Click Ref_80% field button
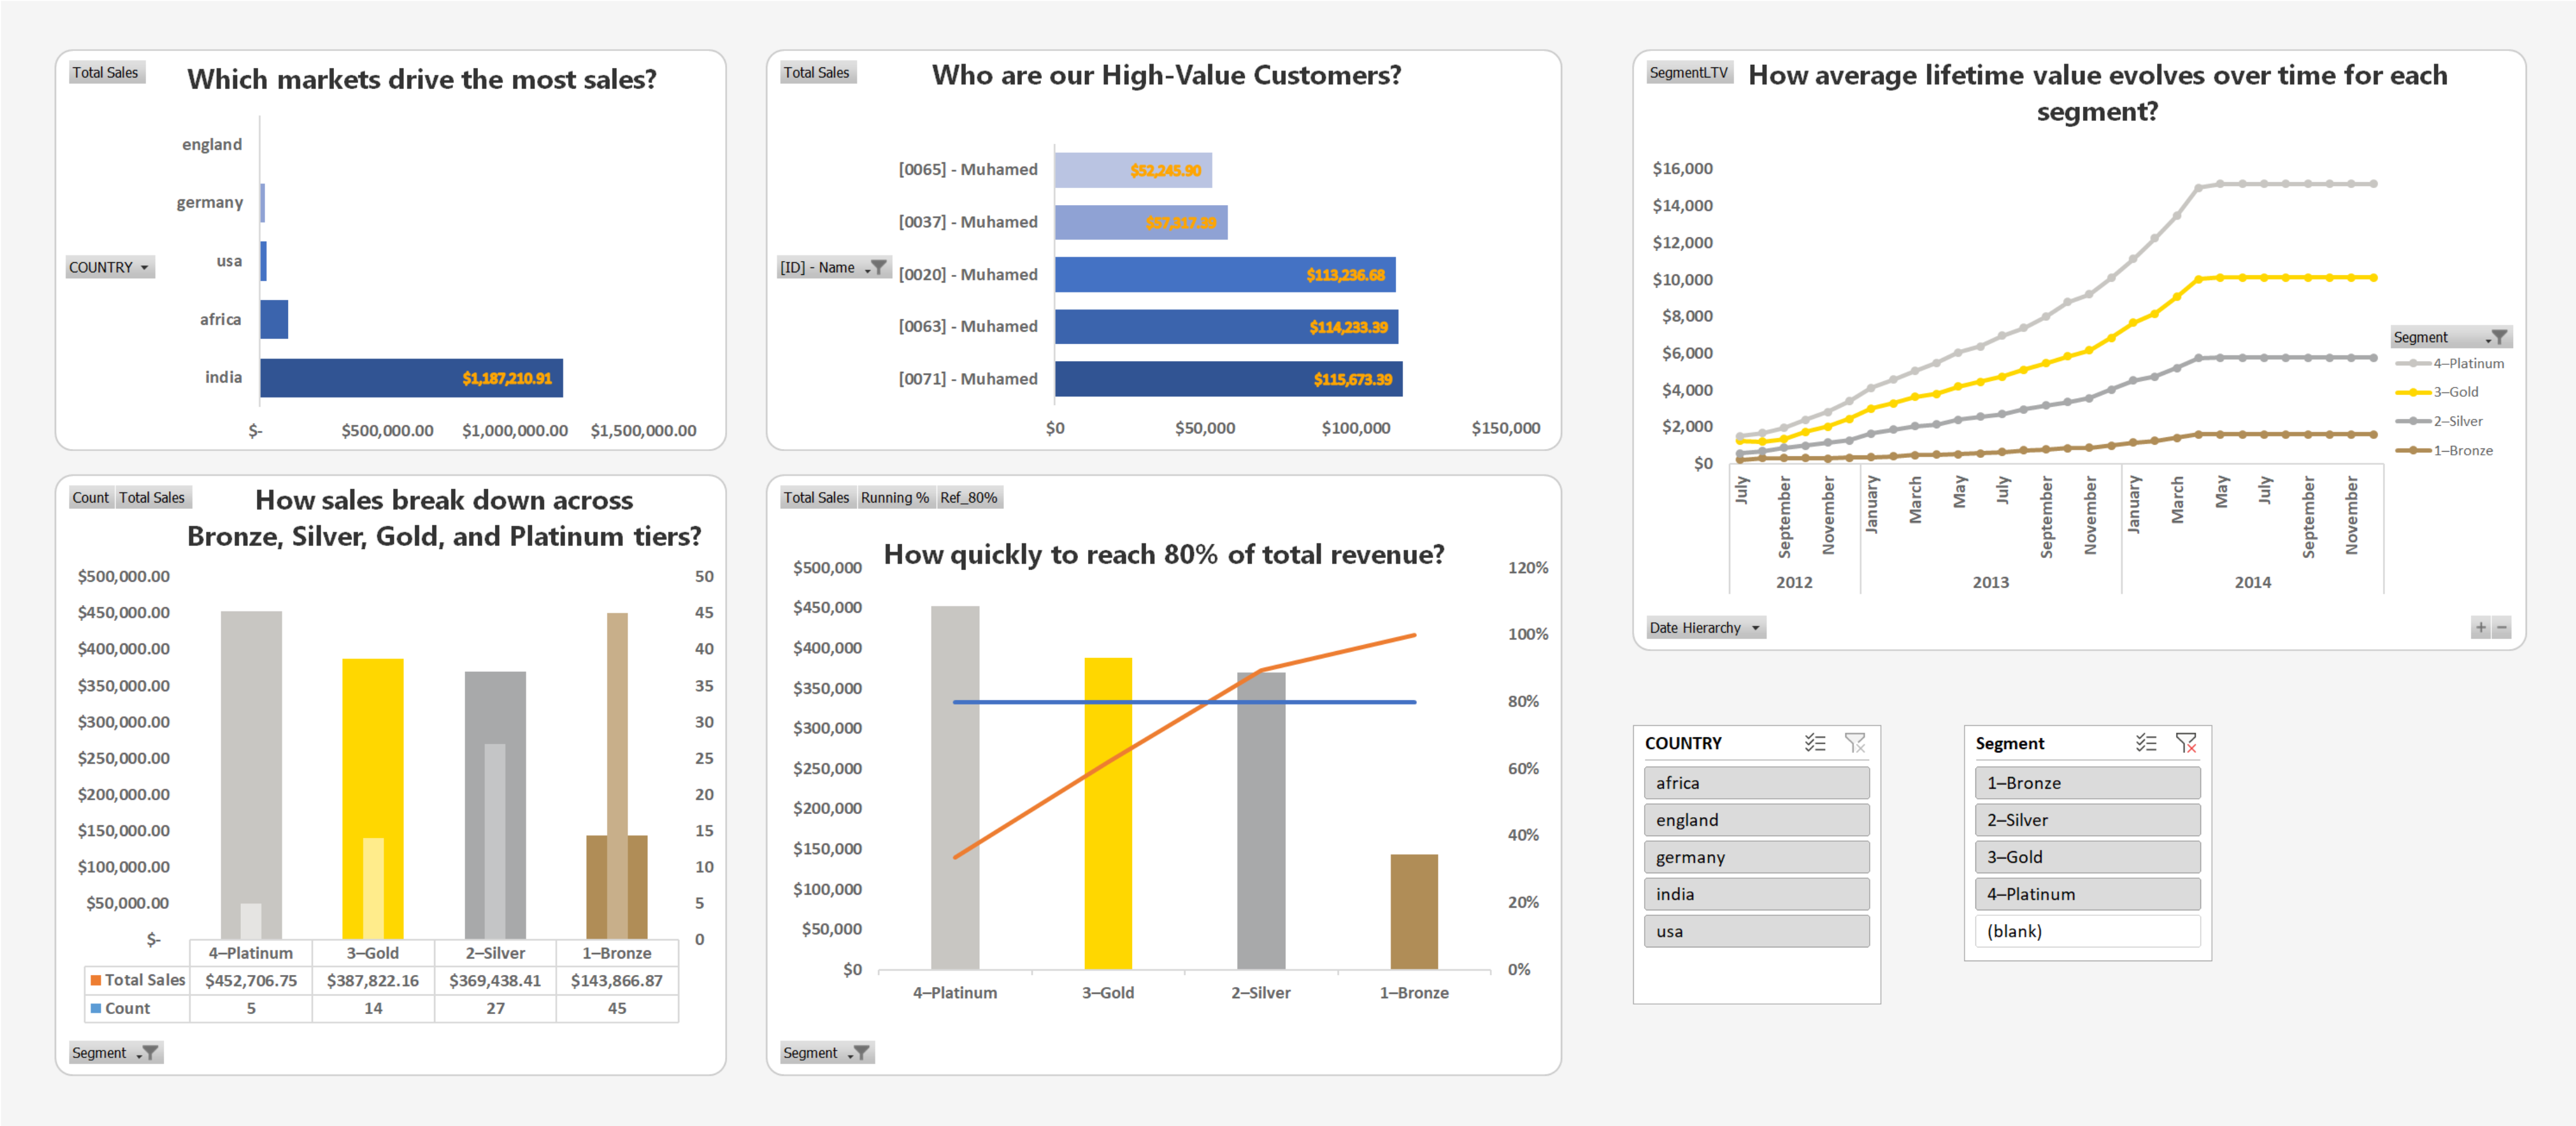The width and height of the screenshot is (2576, 1126). click(968, 497)
